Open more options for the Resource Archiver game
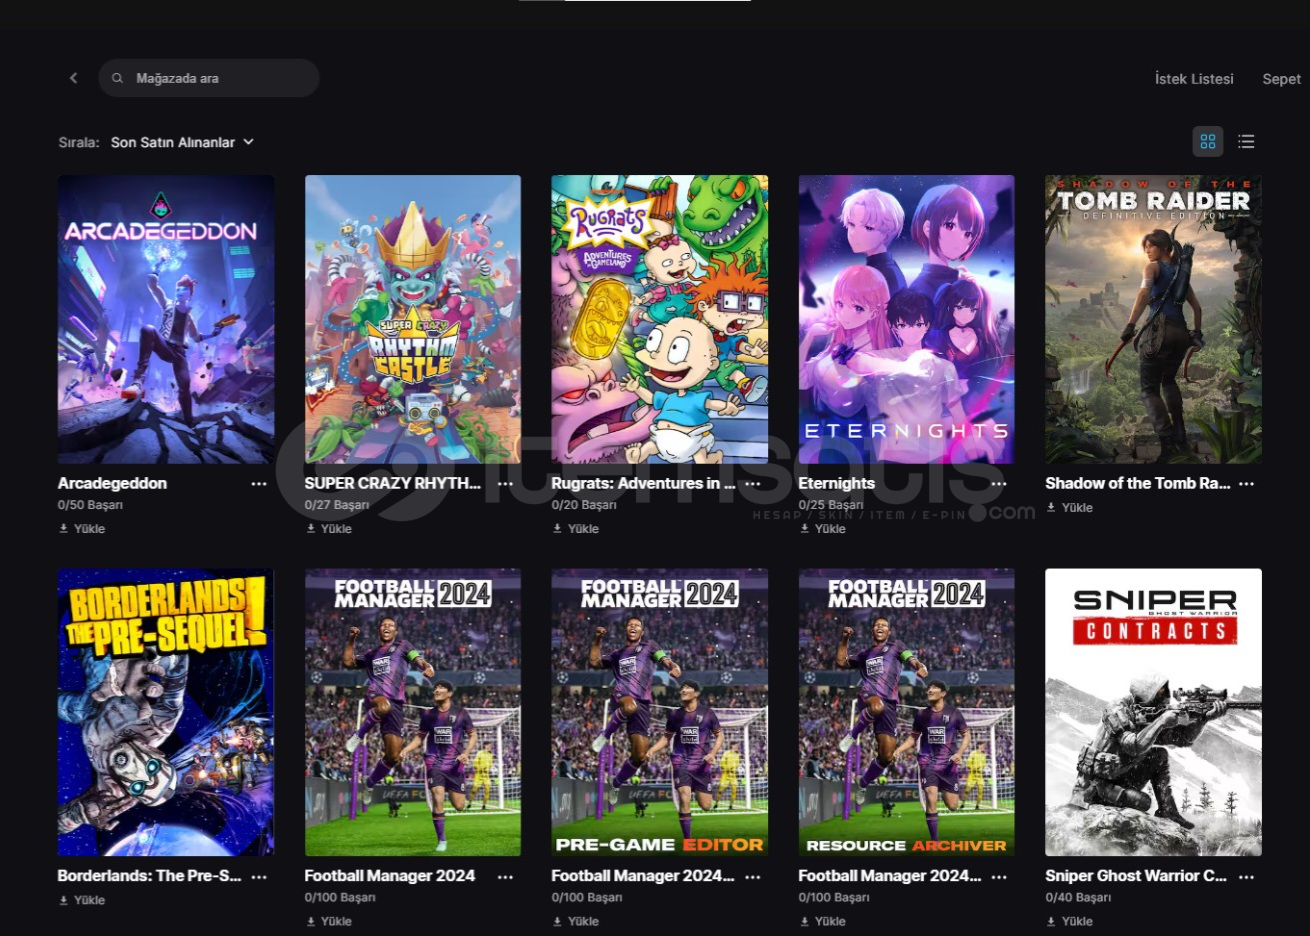 (999, 877)
